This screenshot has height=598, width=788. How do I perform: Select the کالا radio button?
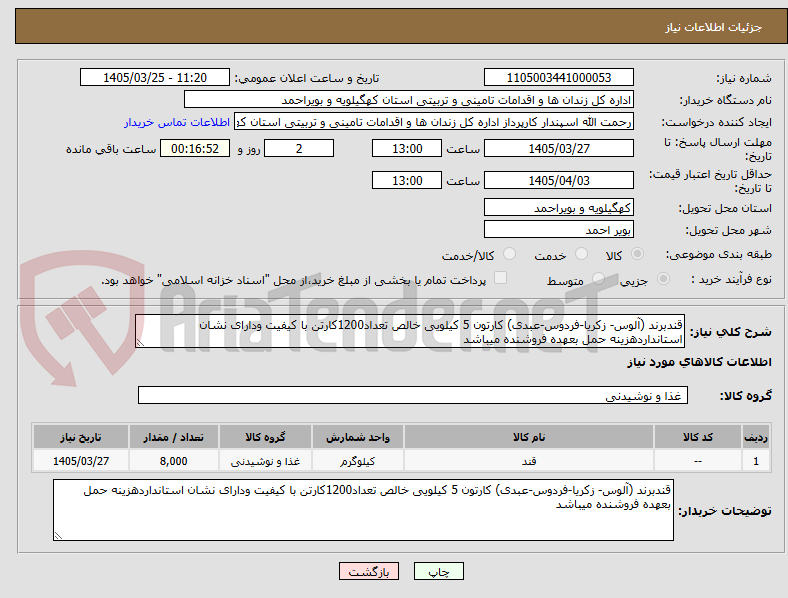[x=637, y=254]
